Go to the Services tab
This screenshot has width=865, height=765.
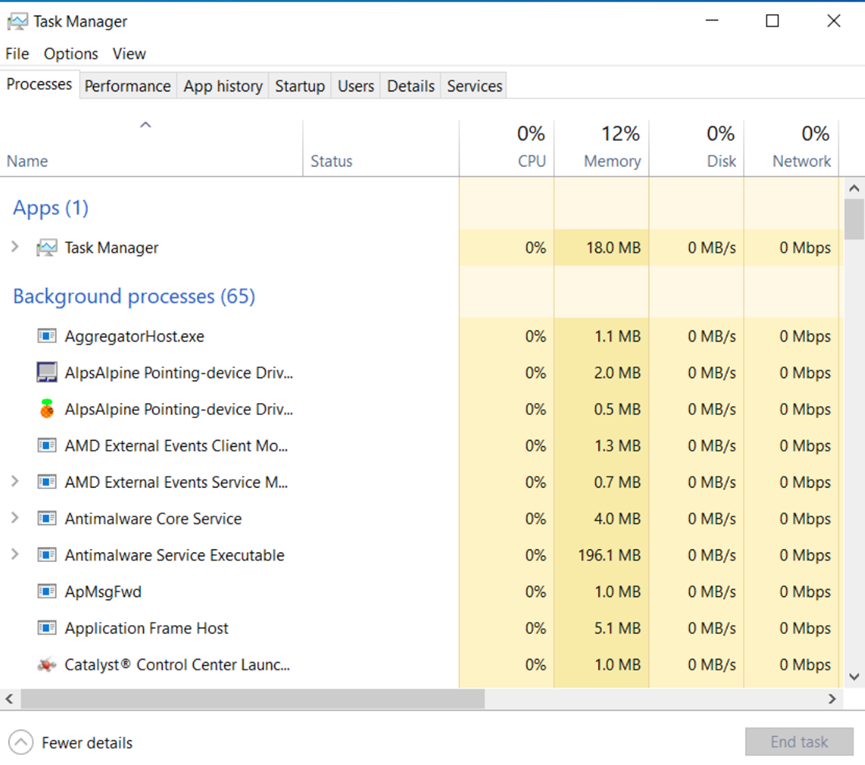click(474, 86)
